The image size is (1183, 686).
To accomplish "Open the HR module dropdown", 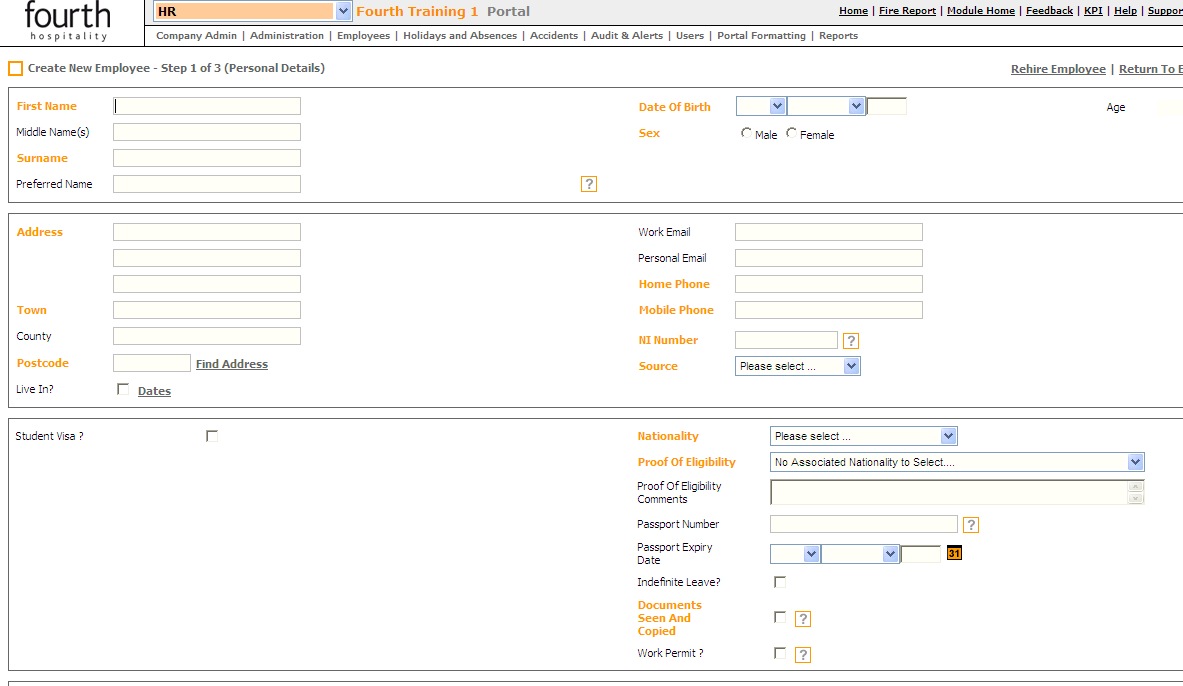I will tap(252, 11).
